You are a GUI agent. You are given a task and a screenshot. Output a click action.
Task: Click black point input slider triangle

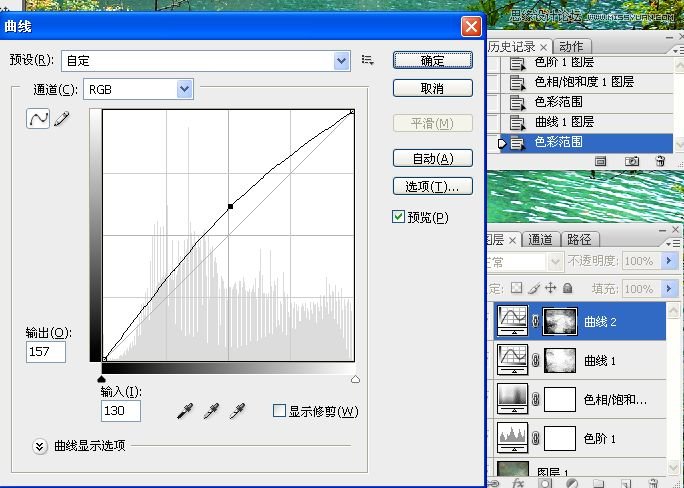click(102, 379)
